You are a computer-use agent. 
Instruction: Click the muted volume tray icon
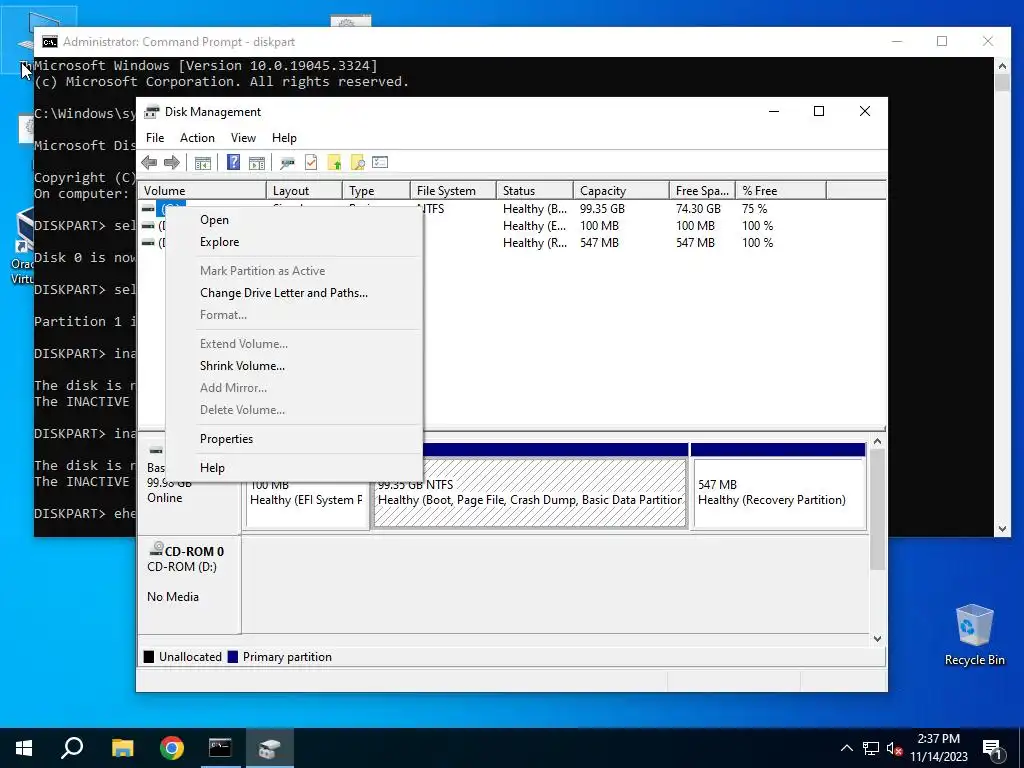pyautogui.click(x=894, y=748)
